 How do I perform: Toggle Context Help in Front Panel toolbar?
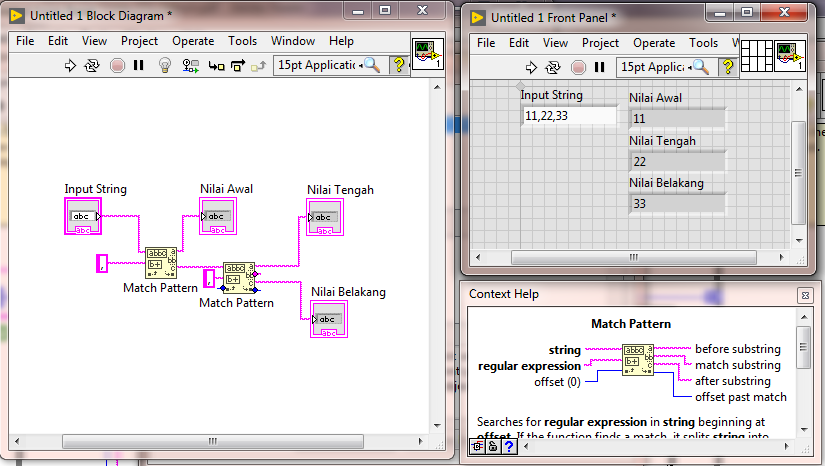(x=728, y=67)
